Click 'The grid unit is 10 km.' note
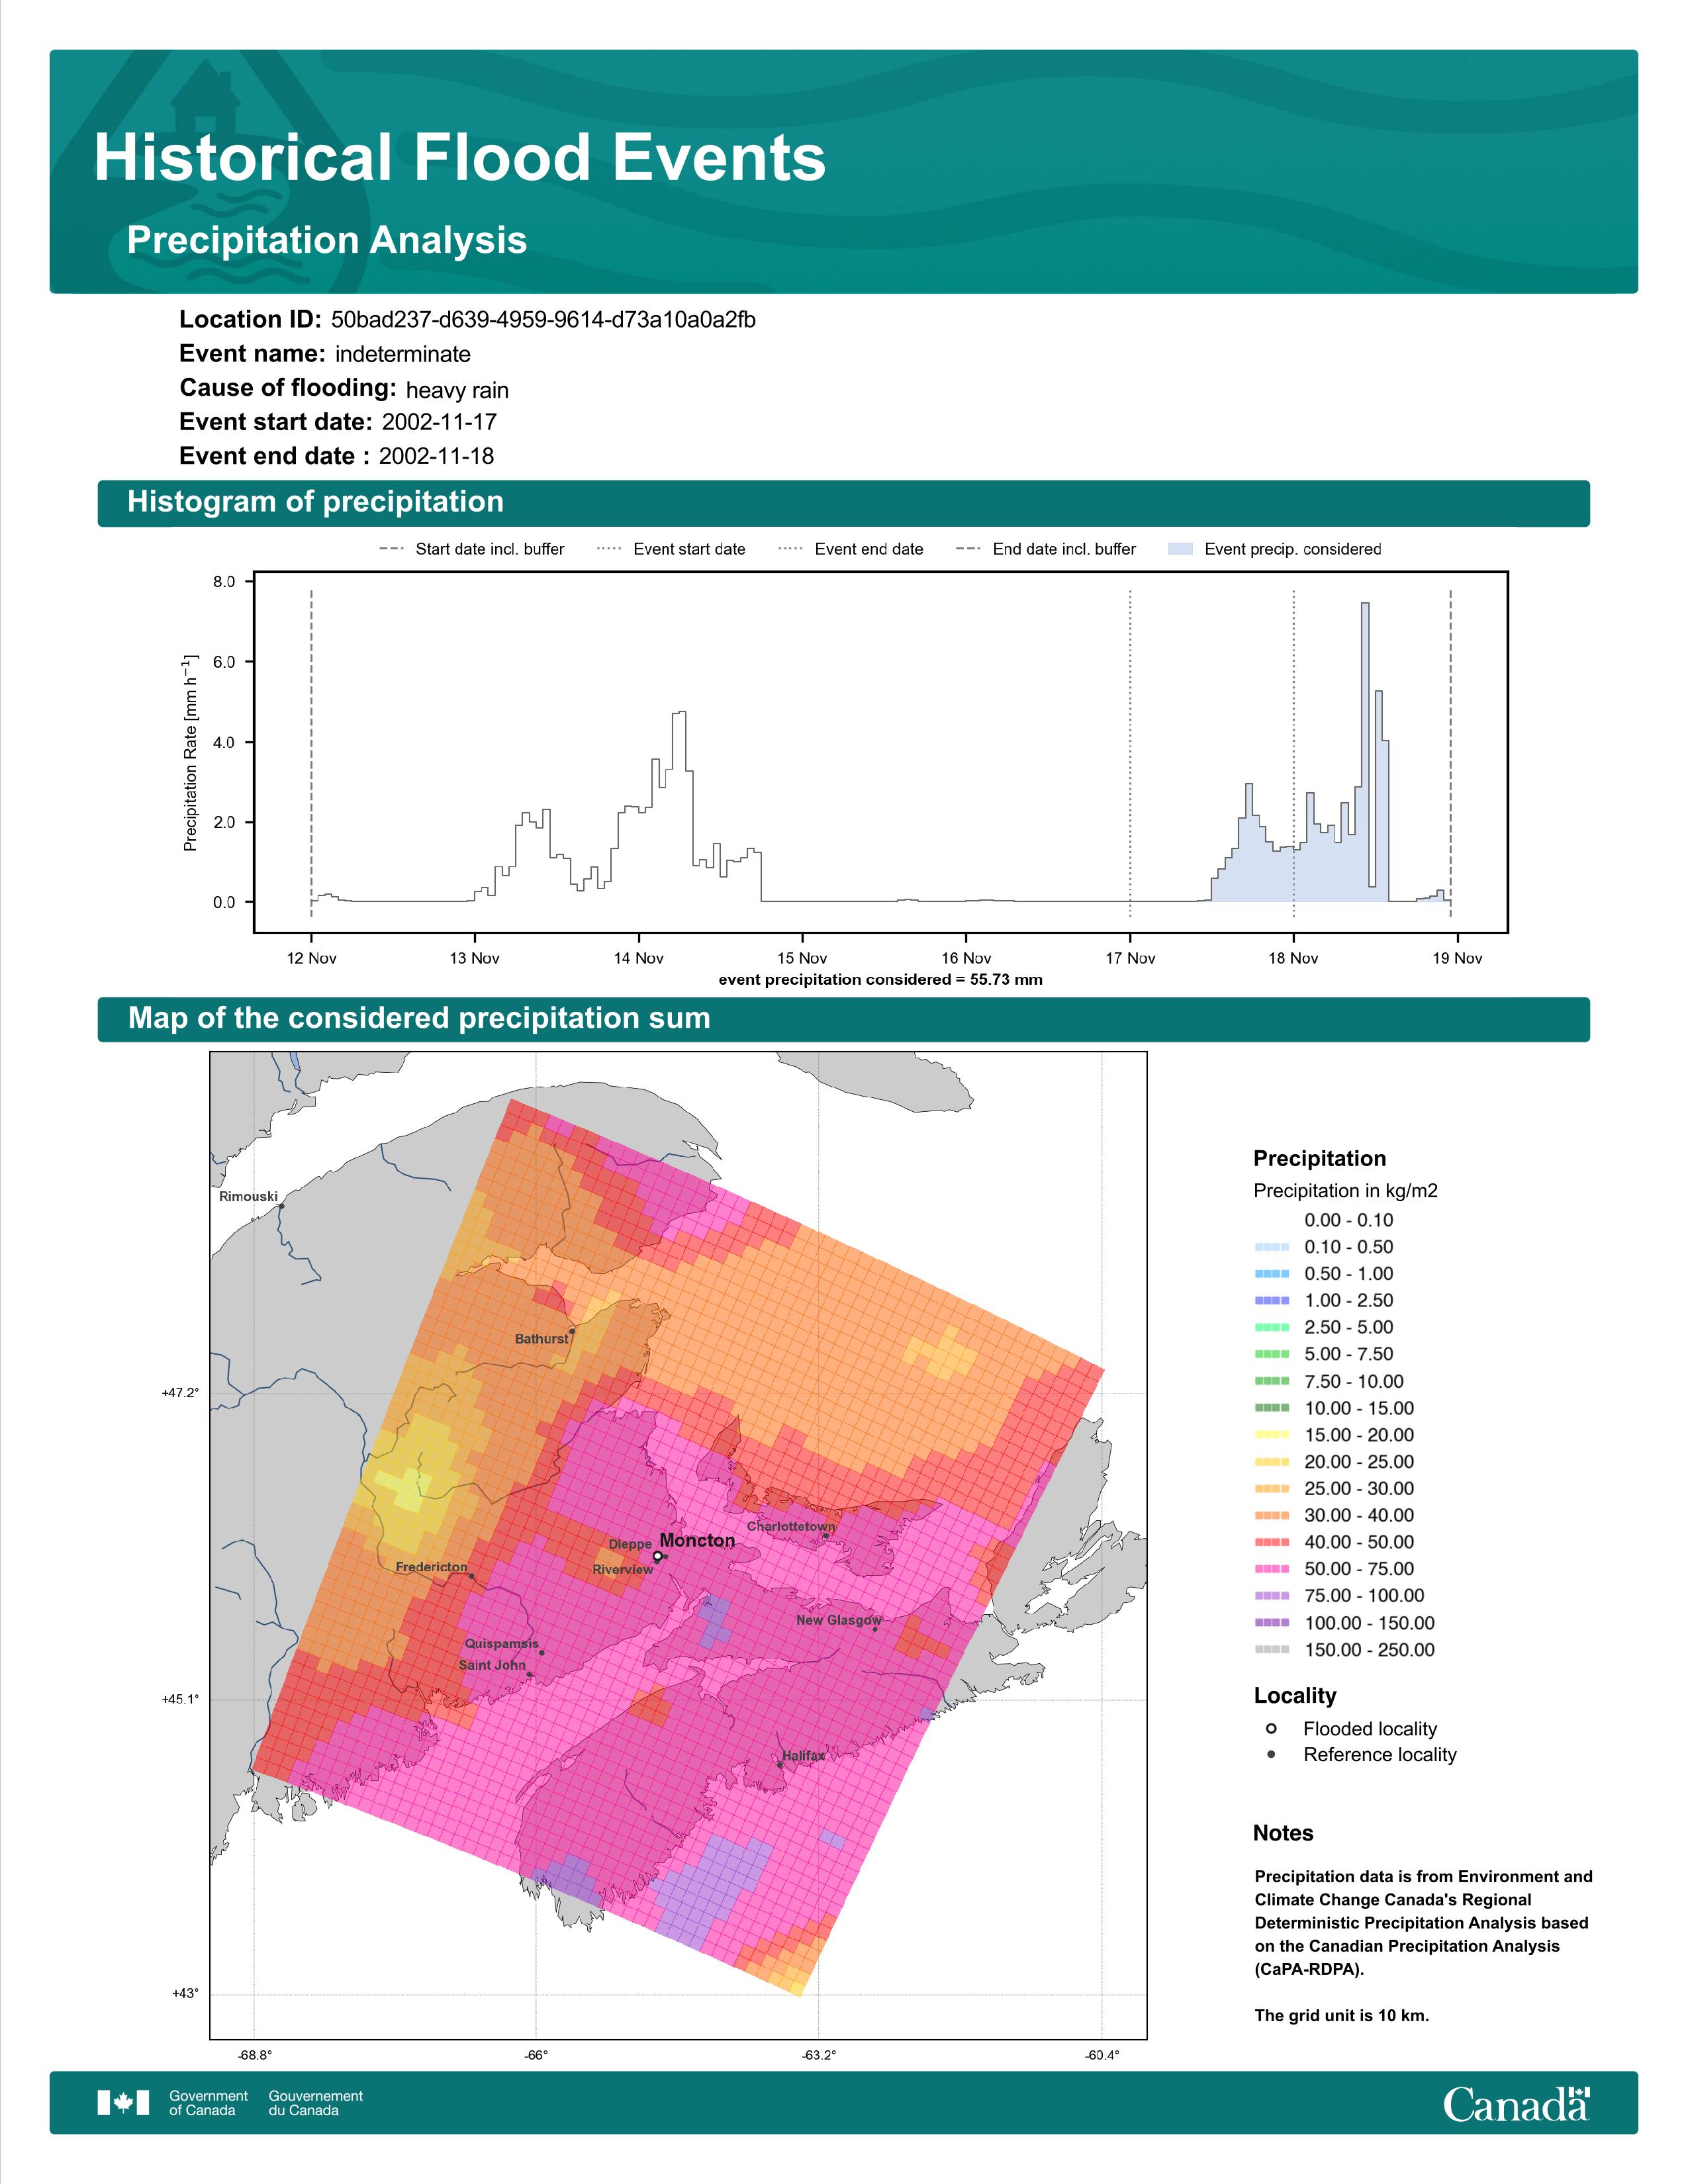Screen dimensions: 1688x2184 pyautogui.click(x=1342, y=2015)
